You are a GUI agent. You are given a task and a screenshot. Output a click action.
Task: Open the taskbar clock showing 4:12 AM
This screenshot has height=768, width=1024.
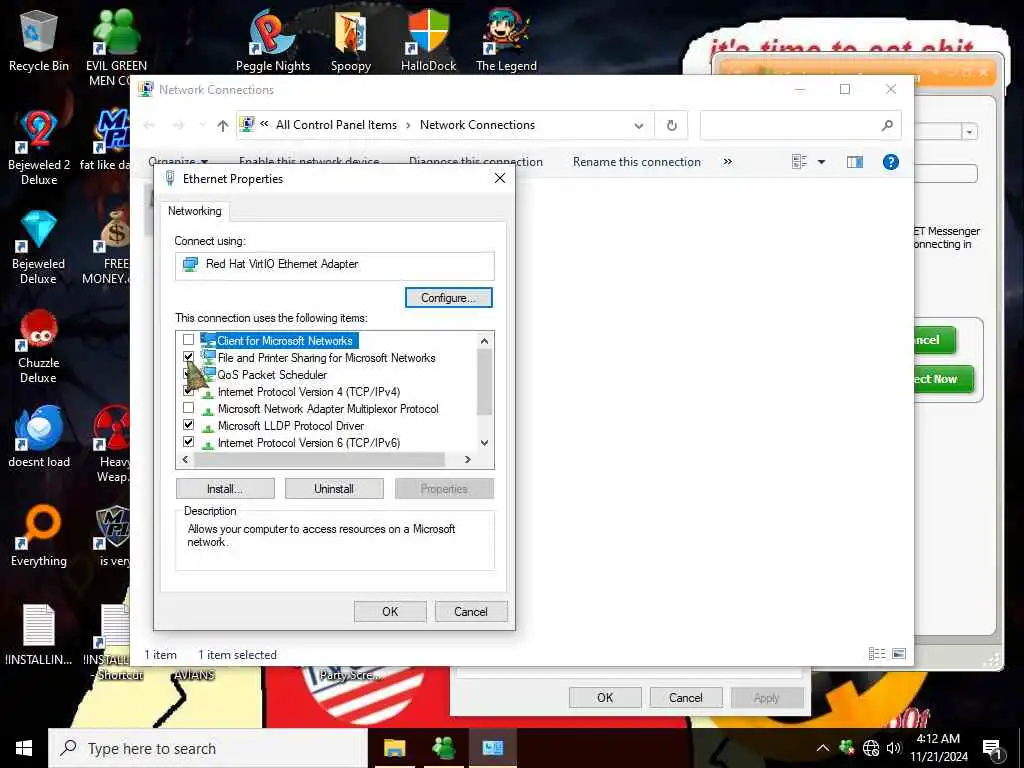(x=938, y=748)
